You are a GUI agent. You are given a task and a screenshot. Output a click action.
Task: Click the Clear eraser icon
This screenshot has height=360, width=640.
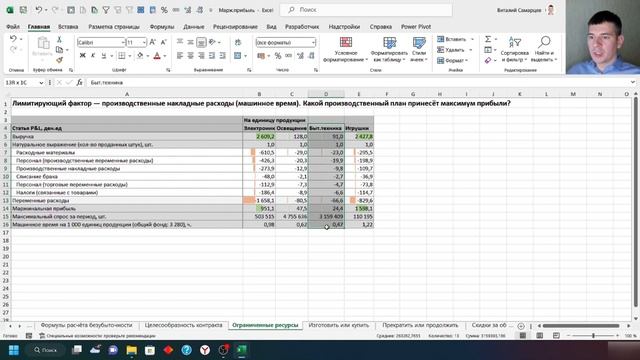pos(488,60)
